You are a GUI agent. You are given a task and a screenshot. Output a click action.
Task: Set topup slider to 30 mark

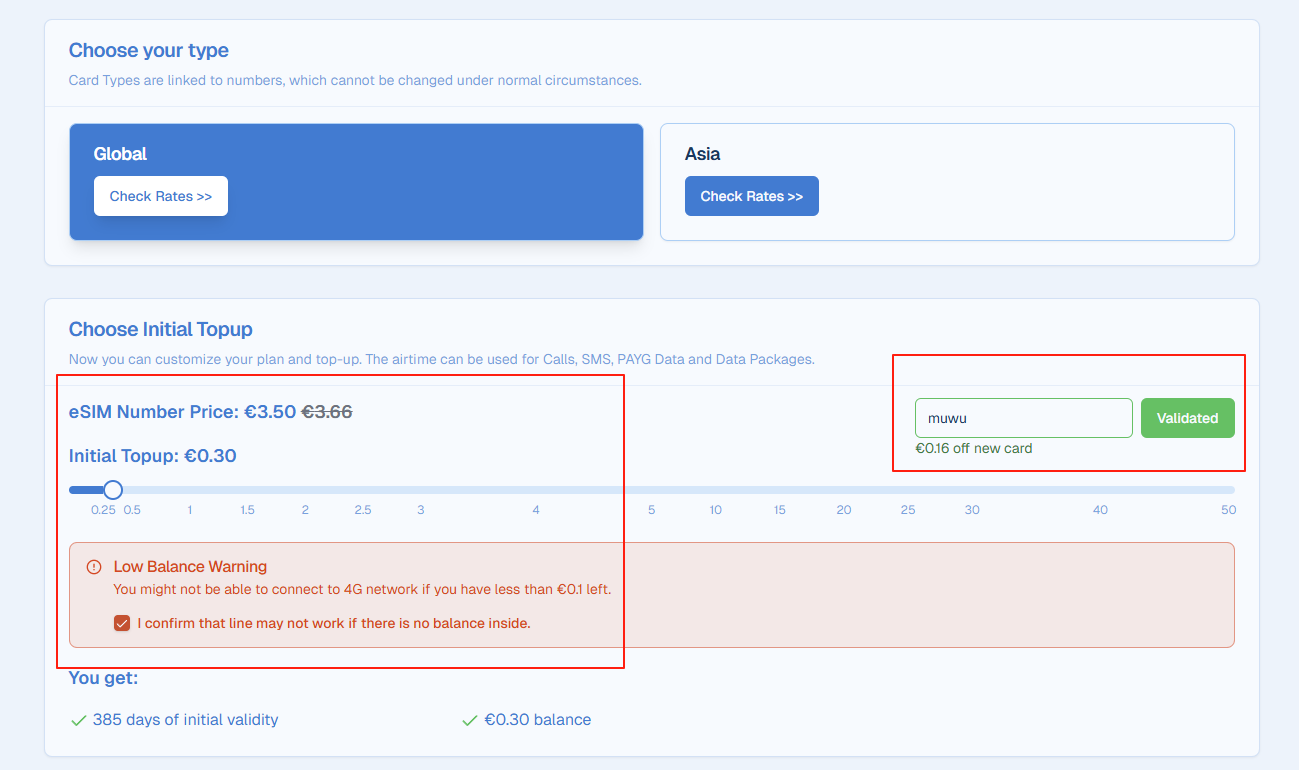pos(972,490)
